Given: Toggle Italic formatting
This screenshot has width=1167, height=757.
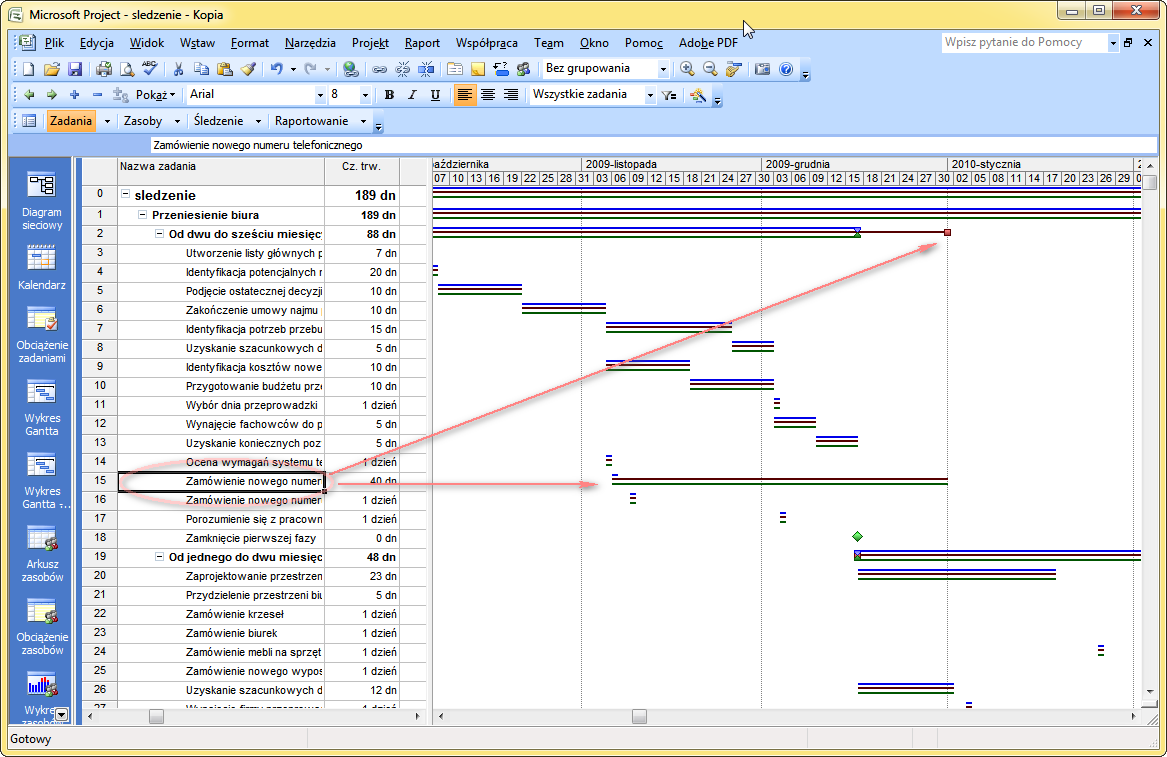Looking at the screenshot, I should (x=412, y=95).
